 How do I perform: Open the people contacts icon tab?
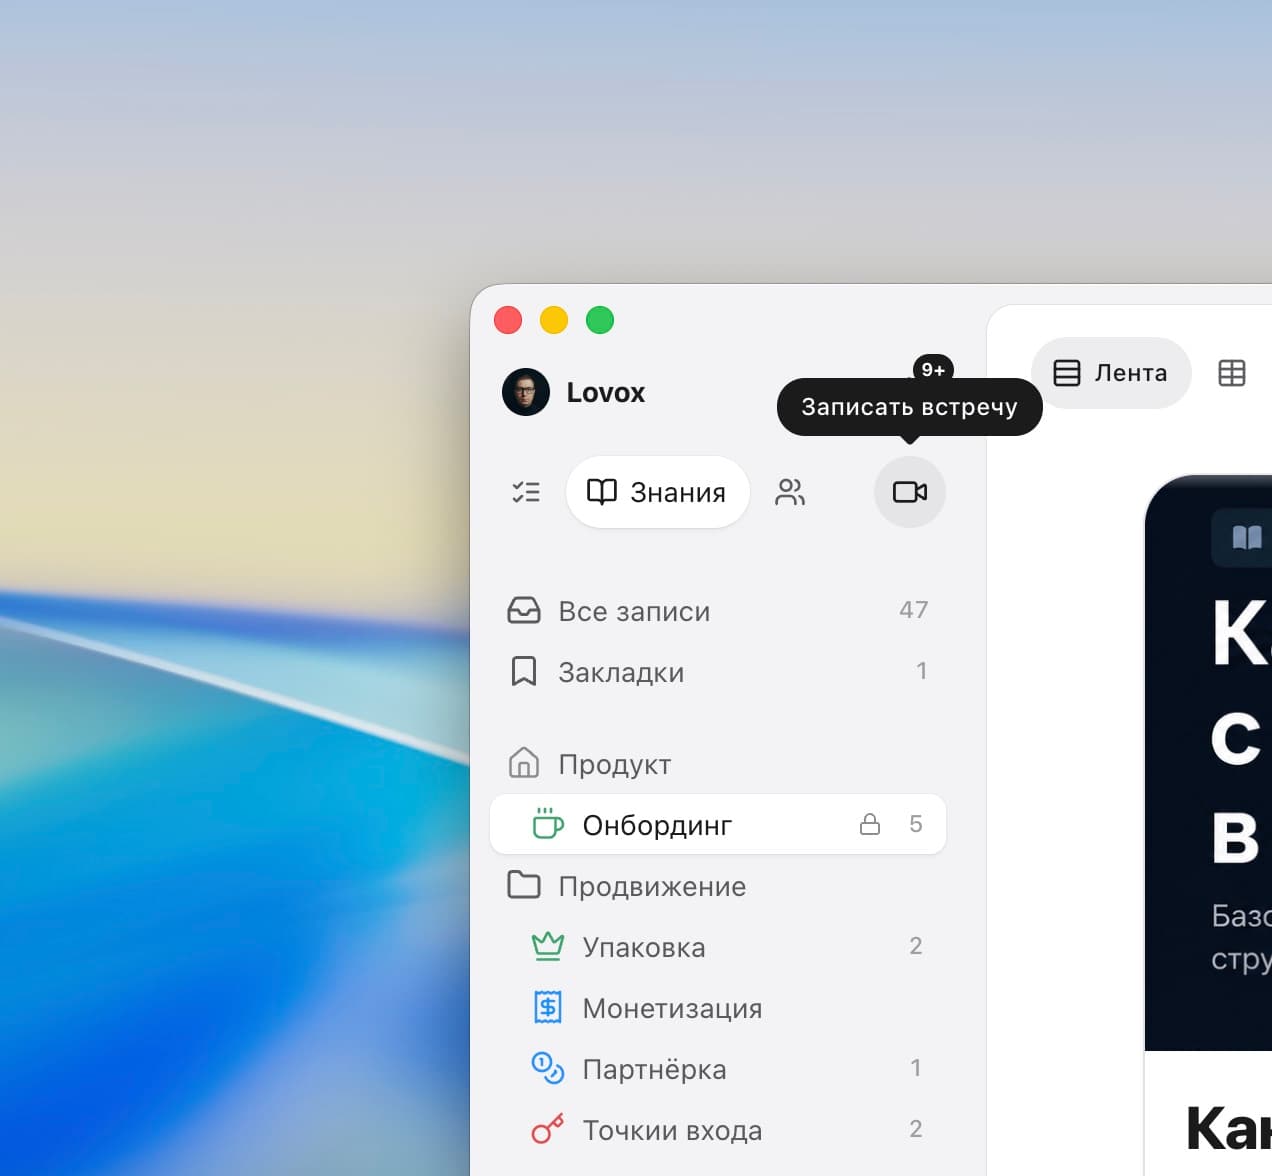(x=790, y=492)
